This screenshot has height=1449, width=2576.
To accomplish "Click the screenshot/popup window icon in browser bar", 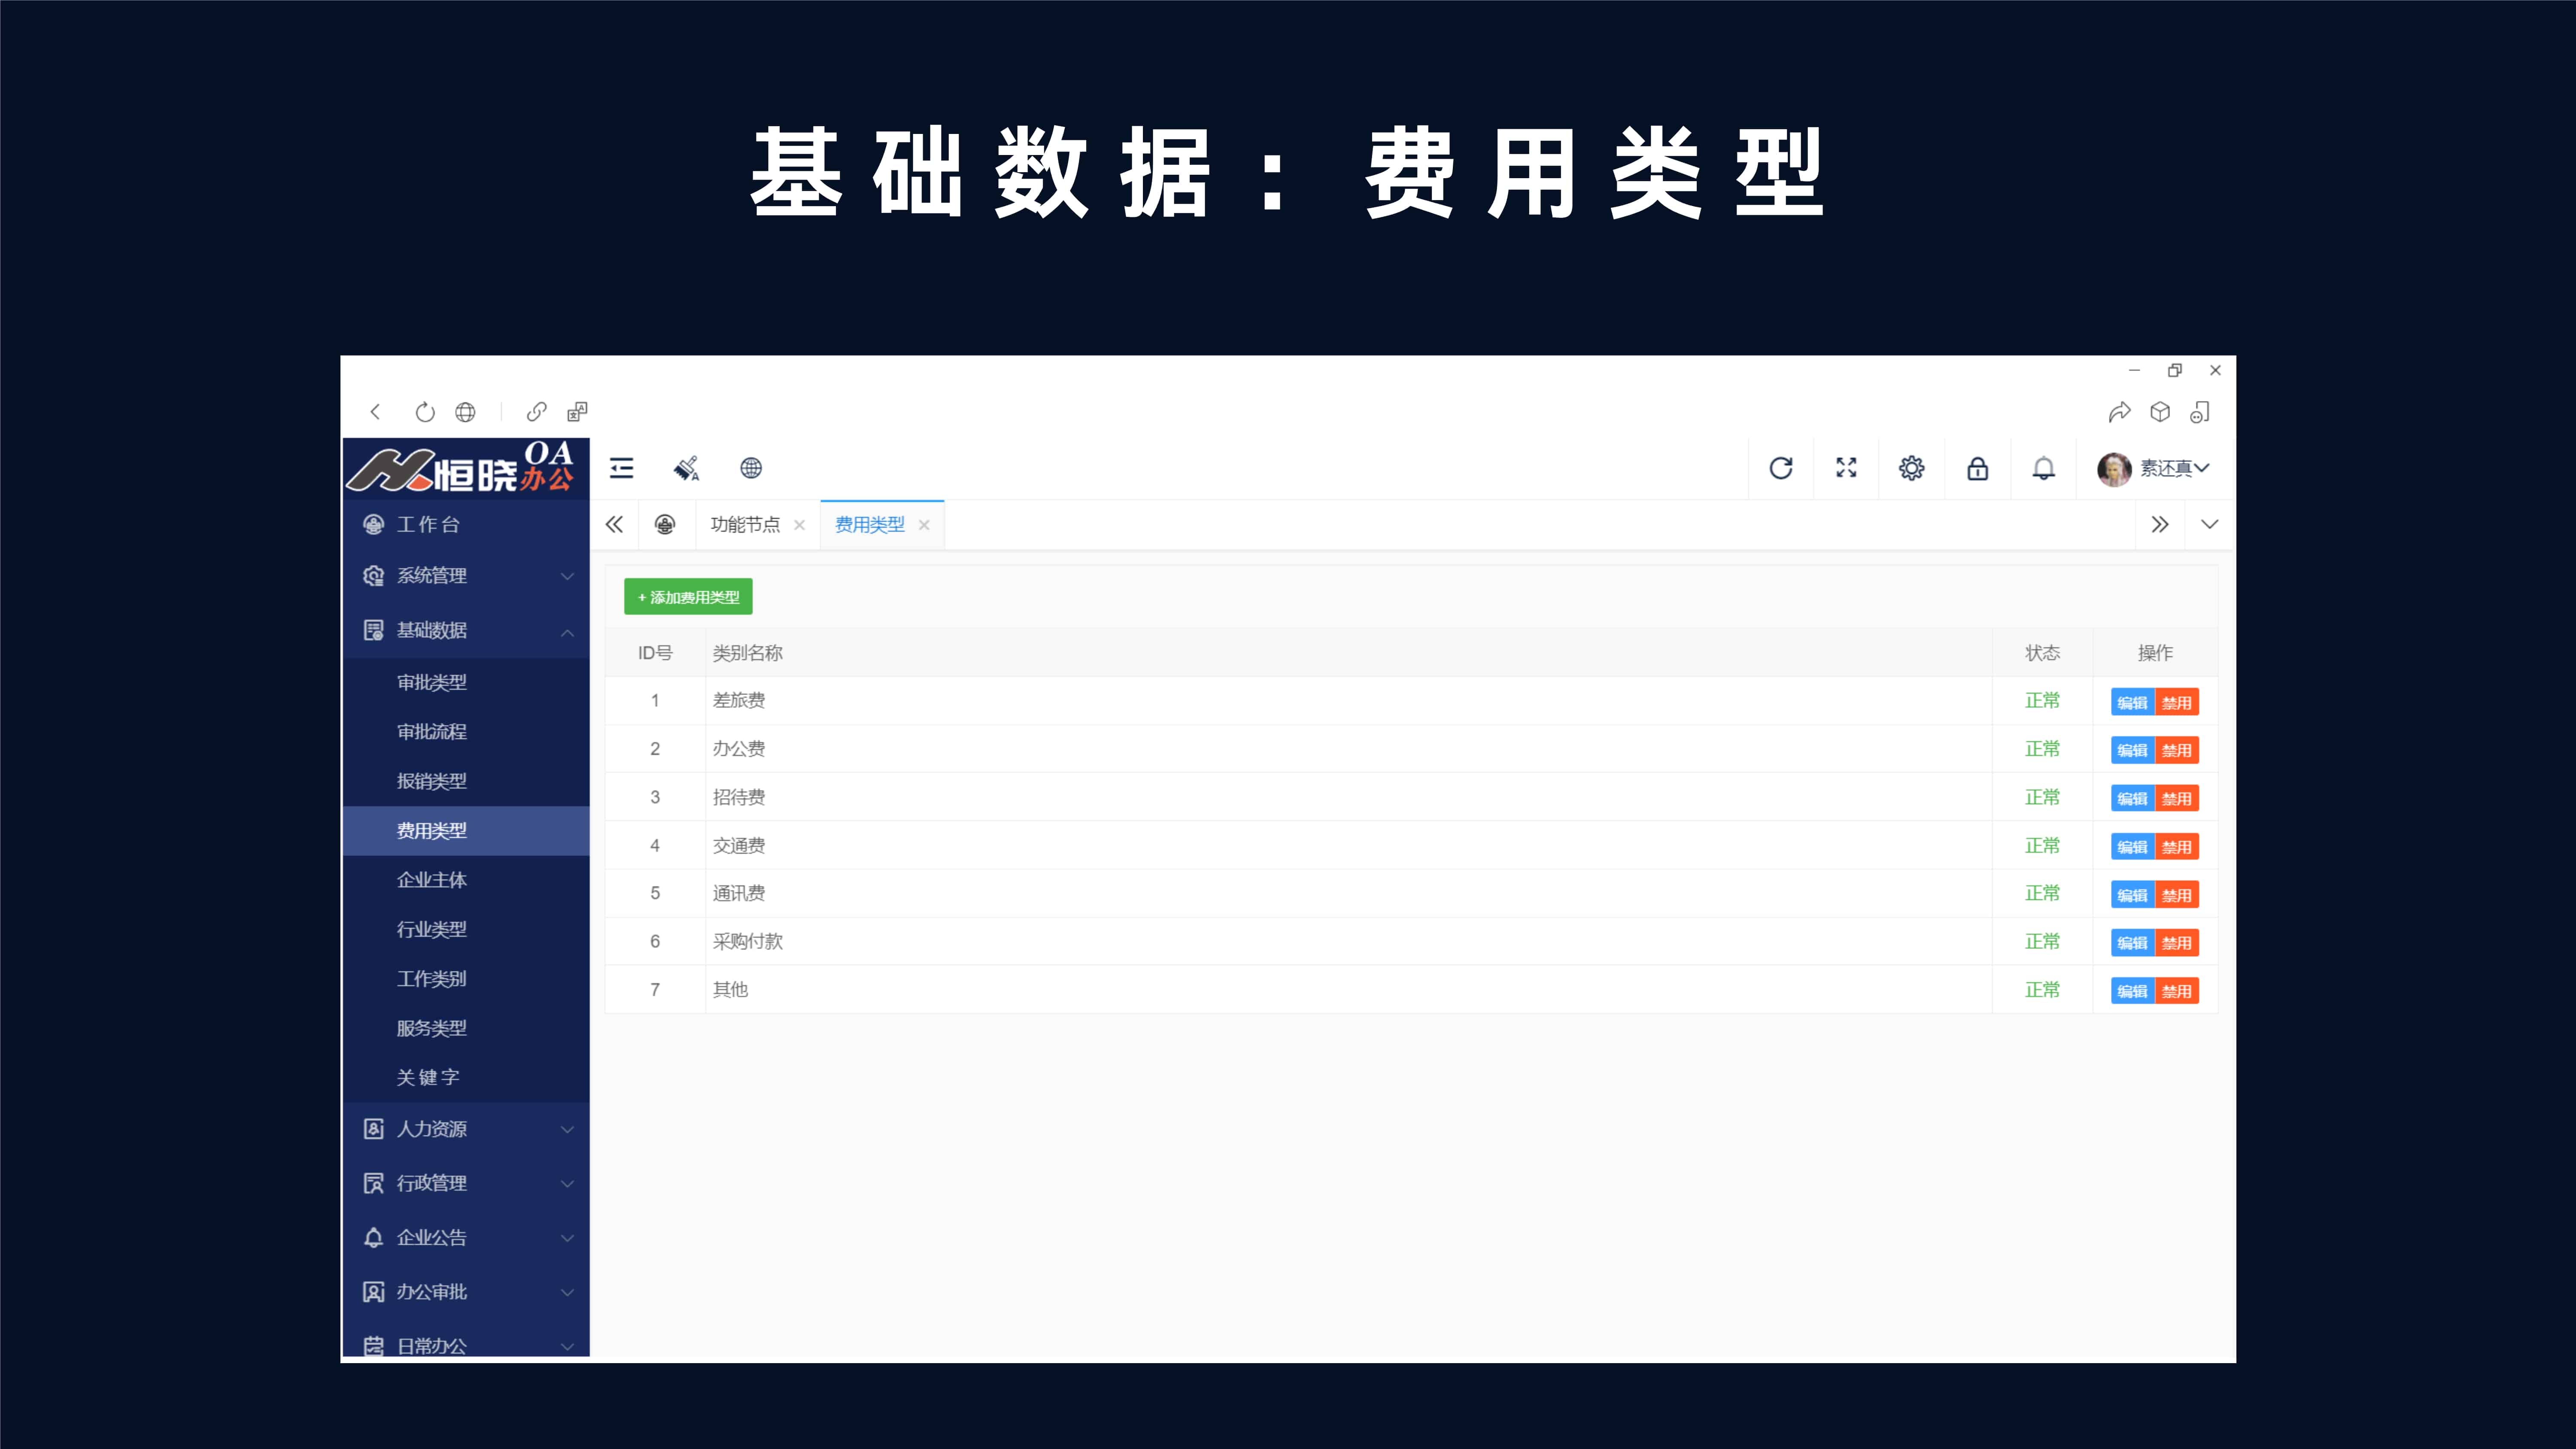I will [577, 412].
